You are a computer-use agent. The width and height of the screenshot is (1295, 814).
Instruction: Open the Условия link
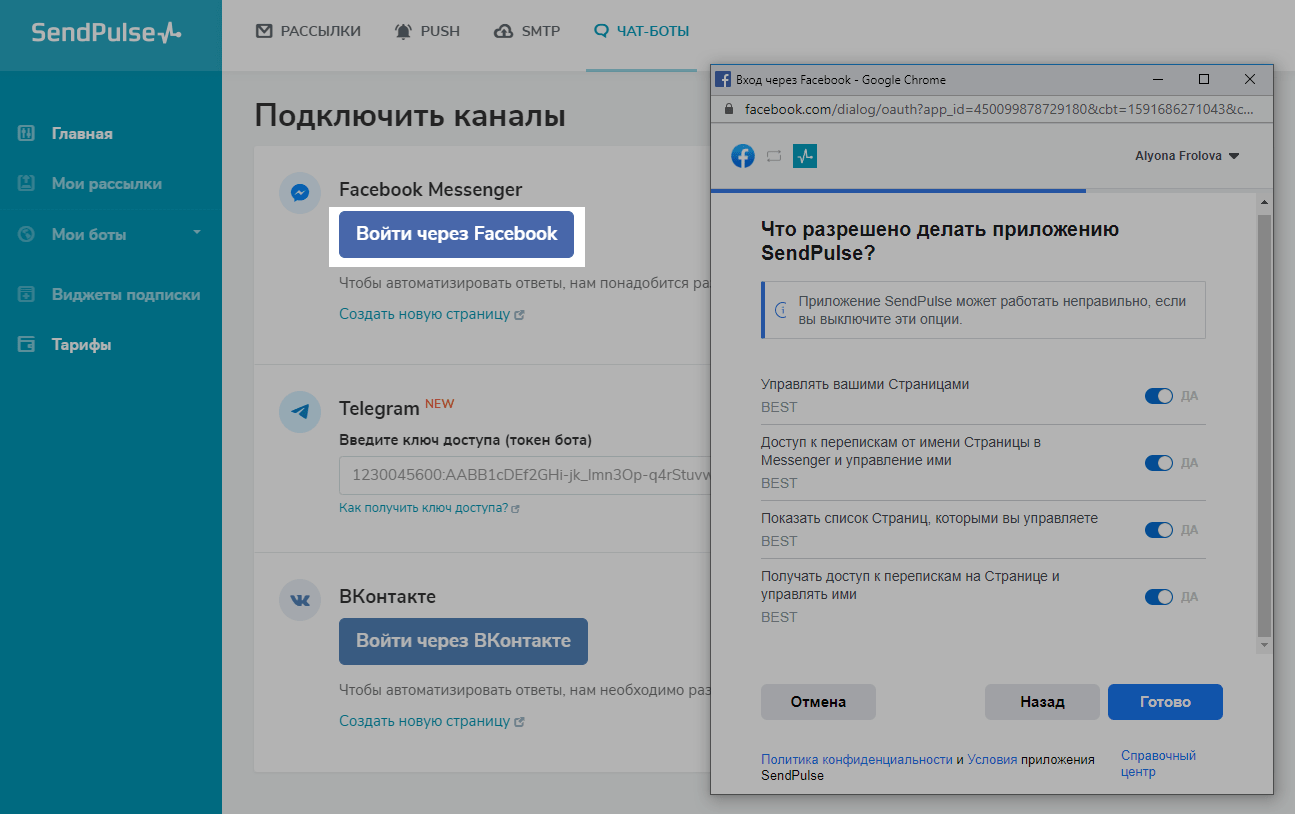(992, 760)
